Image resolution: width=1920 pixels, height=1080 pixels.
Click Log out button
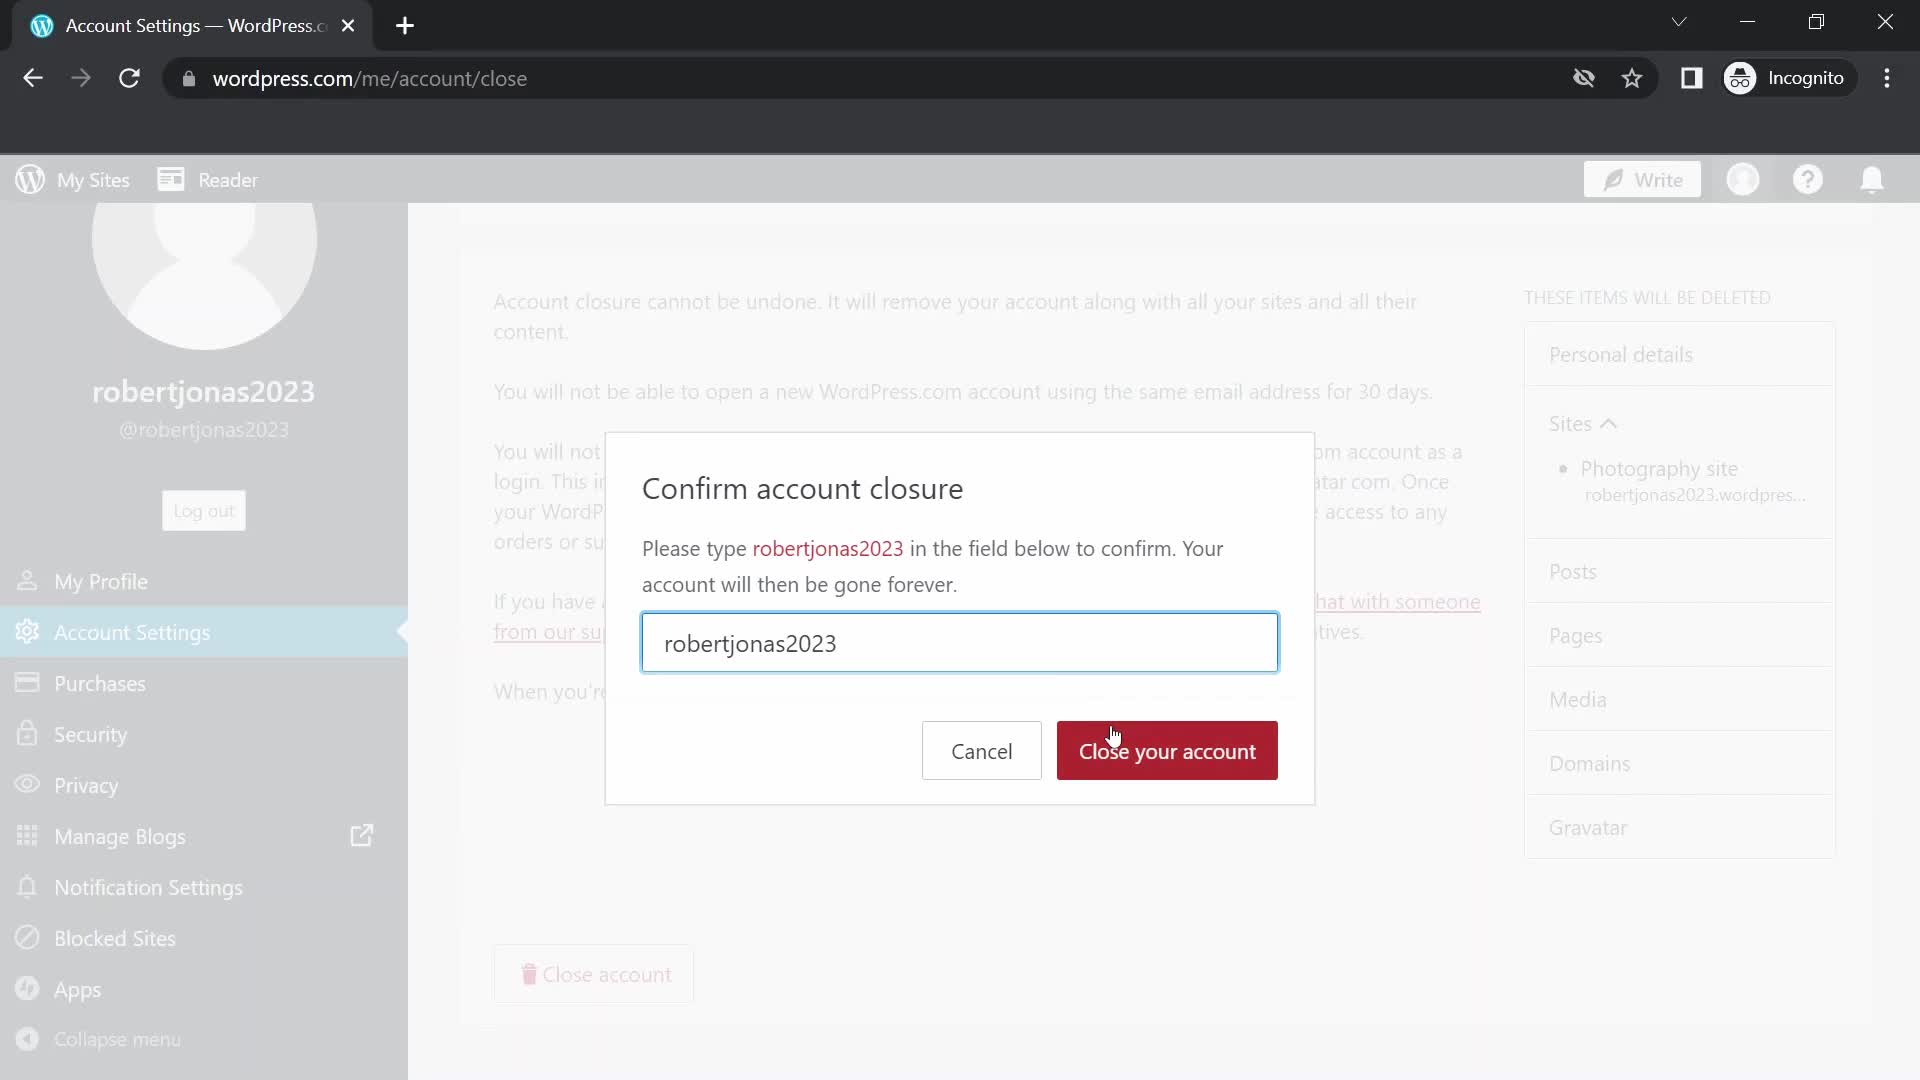tap(203, 512)
